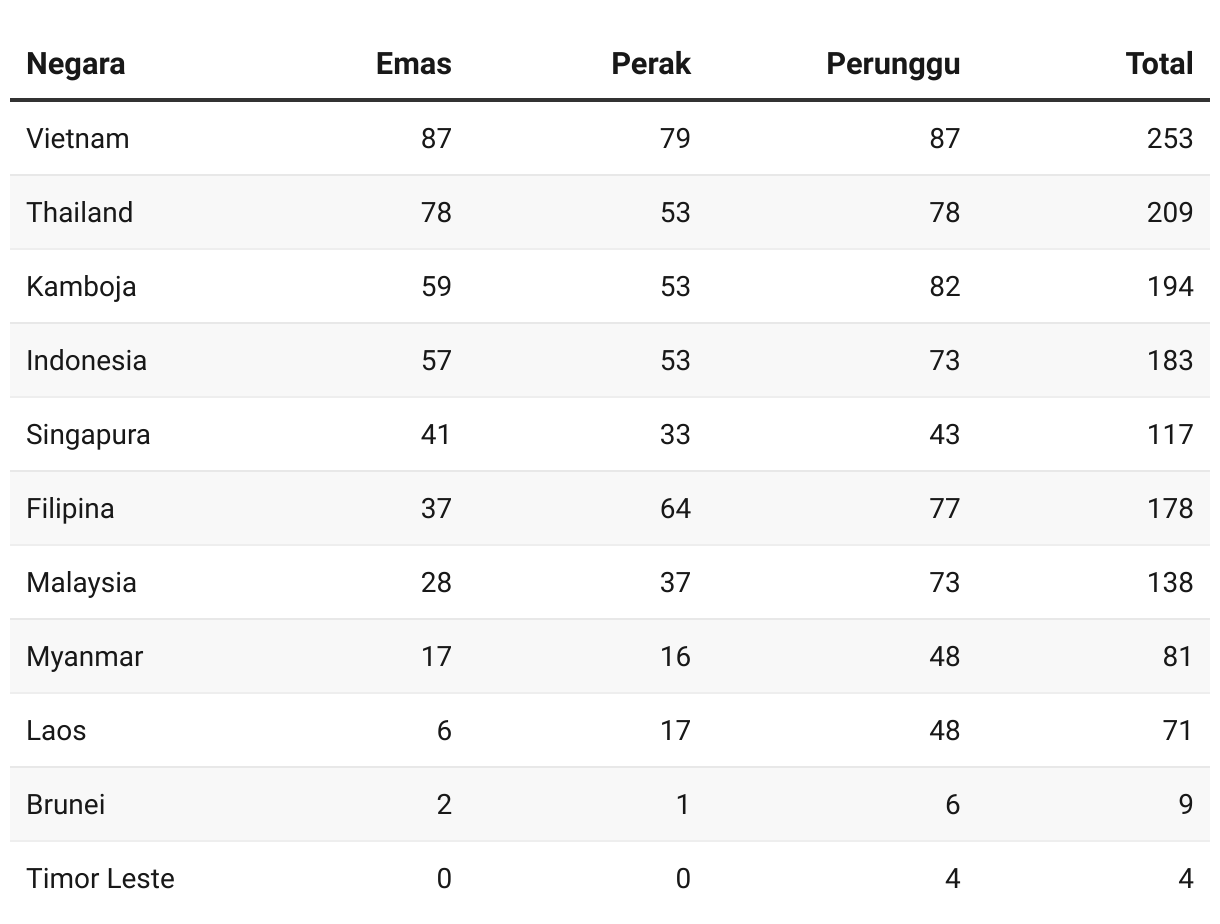Select Filipina's silver count 64
Viewport: 1220px width, 924px height.
675,508
